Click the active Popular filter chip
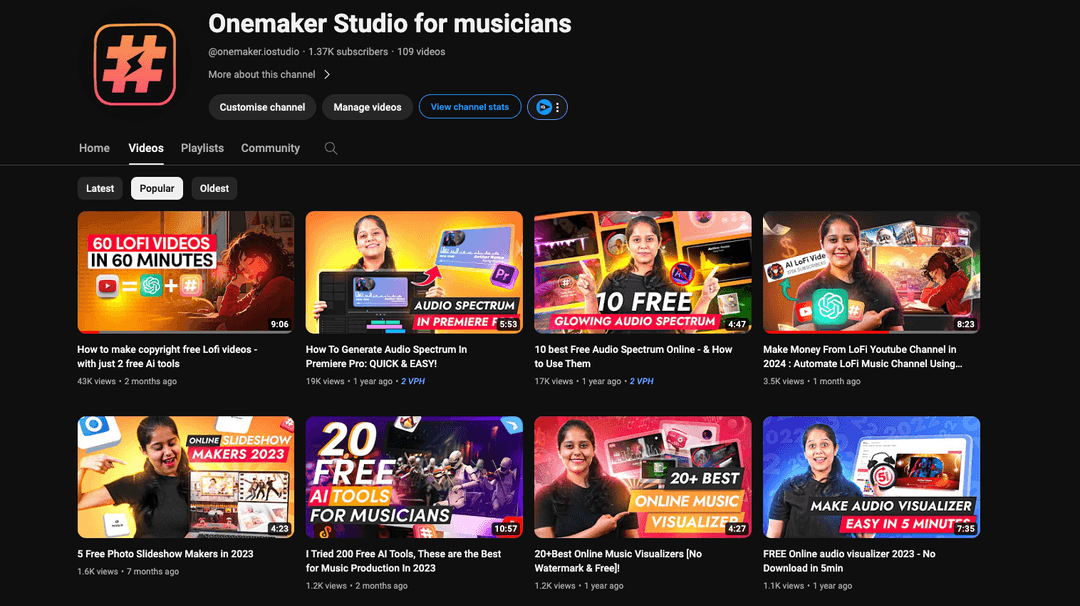Image resolution: width=1080 pixels, height=606 pixels. click(x=156, y=188)
